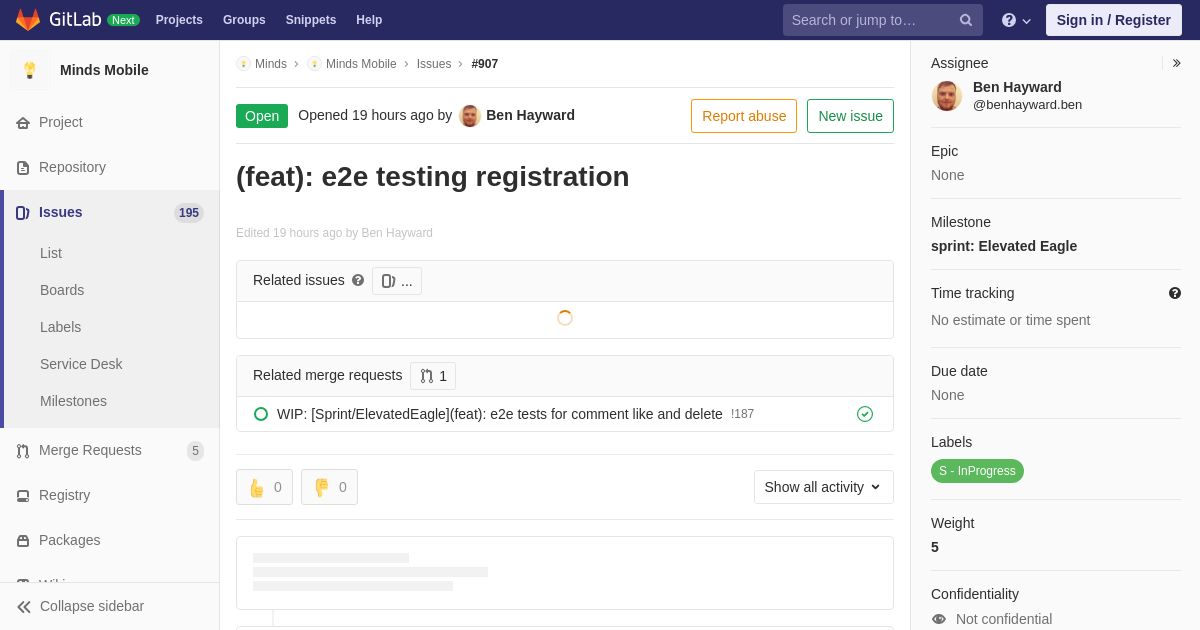The image size is (1200, 630).
Task: Click the thumbs down reaction
Action: [329, 487]
